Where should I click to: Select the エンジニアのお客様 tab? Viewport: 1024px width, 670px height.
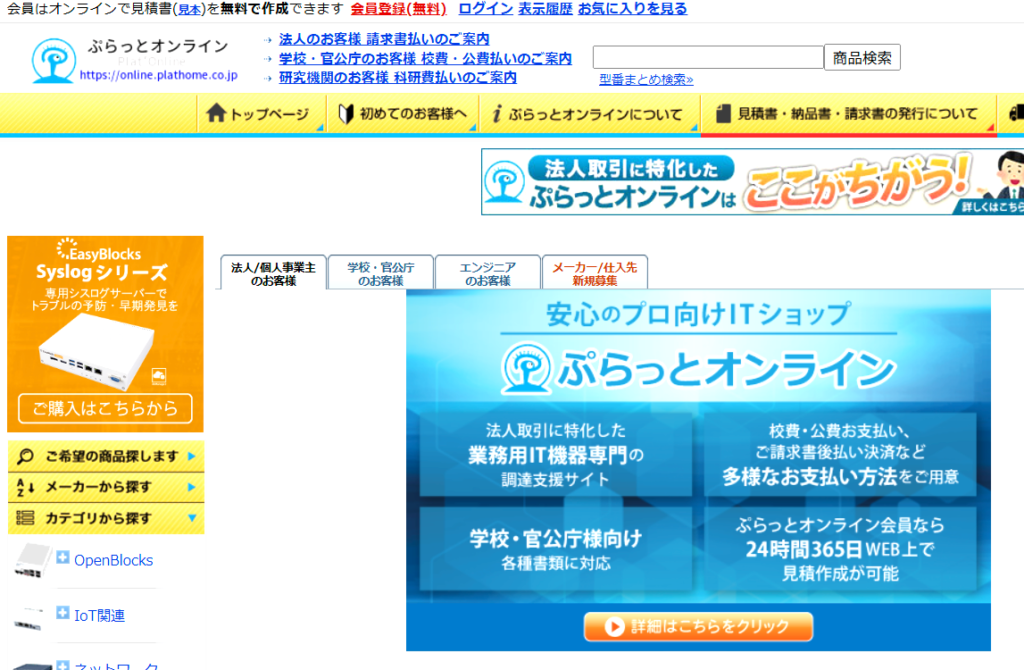point(488,273)
